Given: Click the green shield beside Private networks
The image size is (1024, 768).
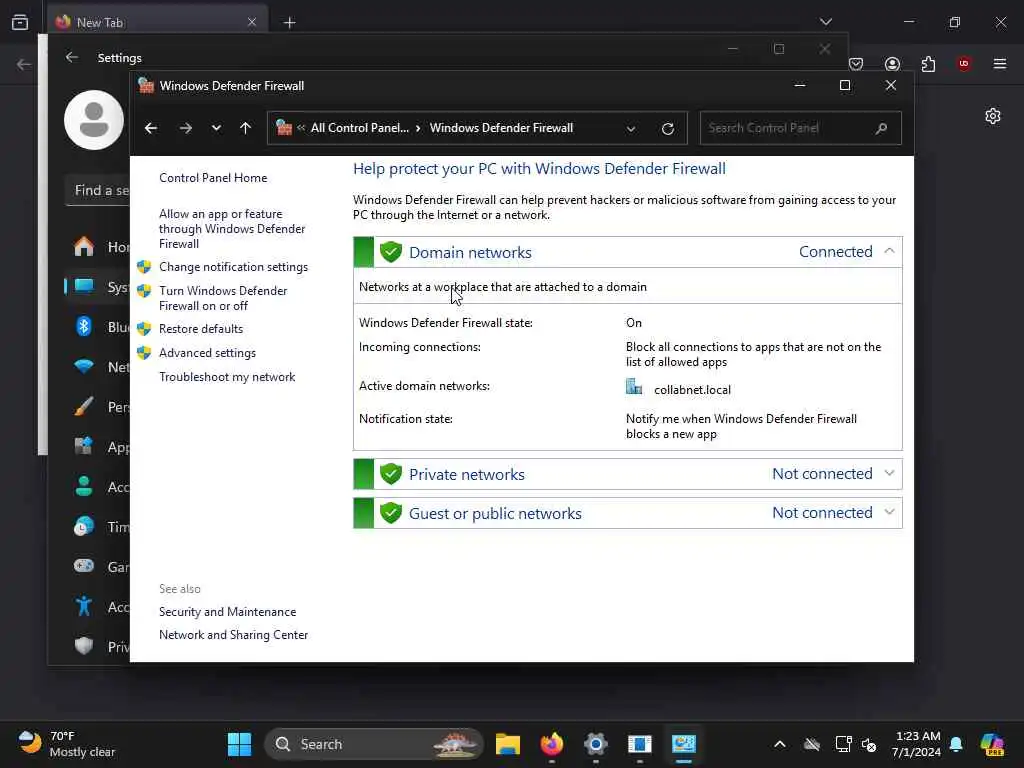Looking at the screenshot, I should [391, 473].
